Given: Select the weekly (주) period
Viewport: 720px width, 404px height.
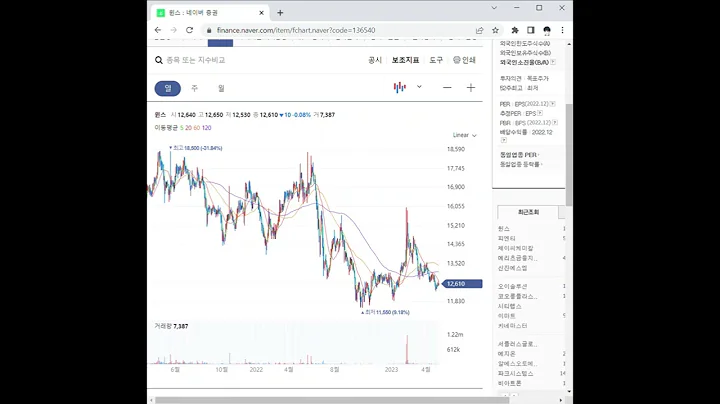Looking at the screenshot, I should 194,88.
